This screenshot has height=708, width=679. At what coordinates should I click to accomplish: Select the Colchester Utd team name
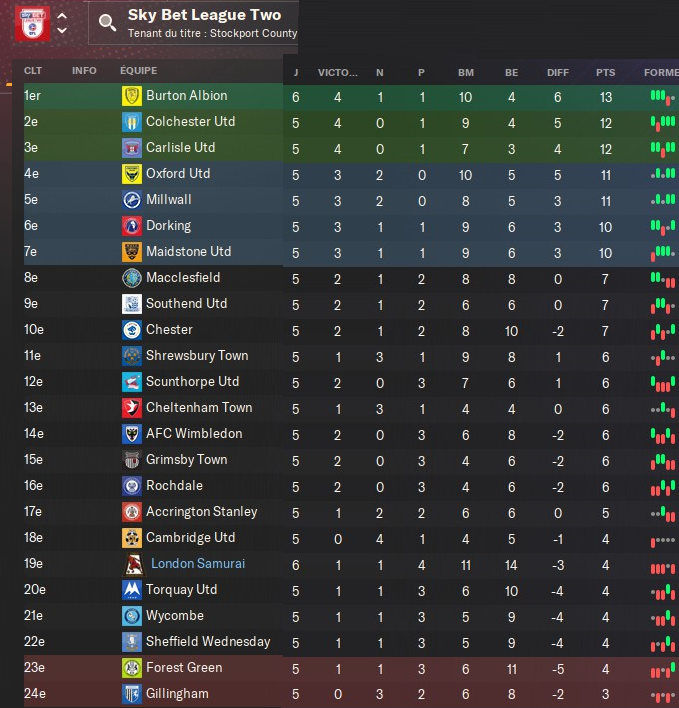(x=190, y=122)
